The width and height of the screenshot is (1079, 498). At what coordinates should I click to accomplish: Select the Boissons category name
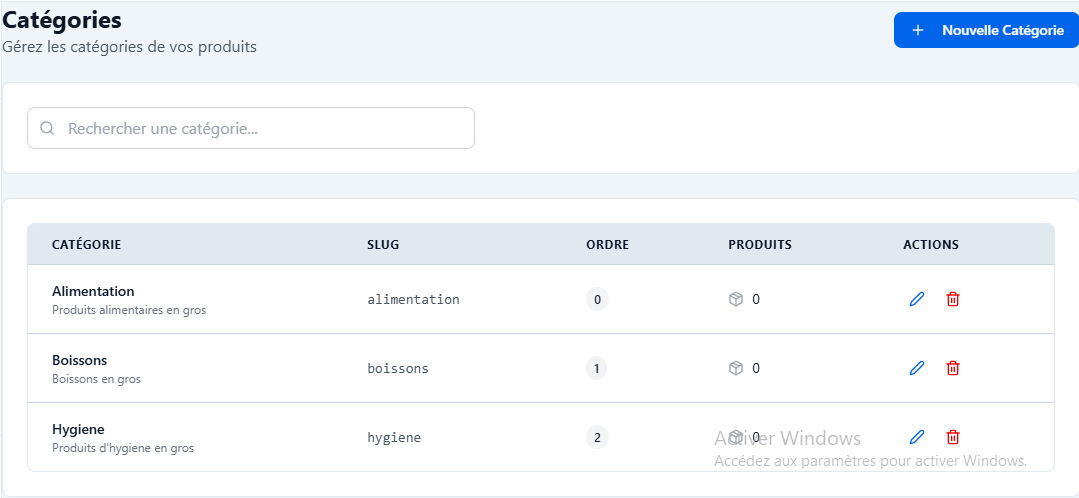pyautogui.click(x=80, y=360)
